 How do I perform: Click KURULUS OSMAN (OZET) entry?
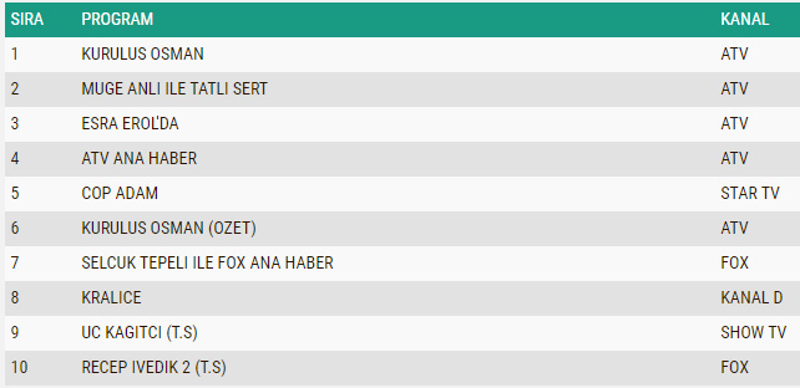169,228
